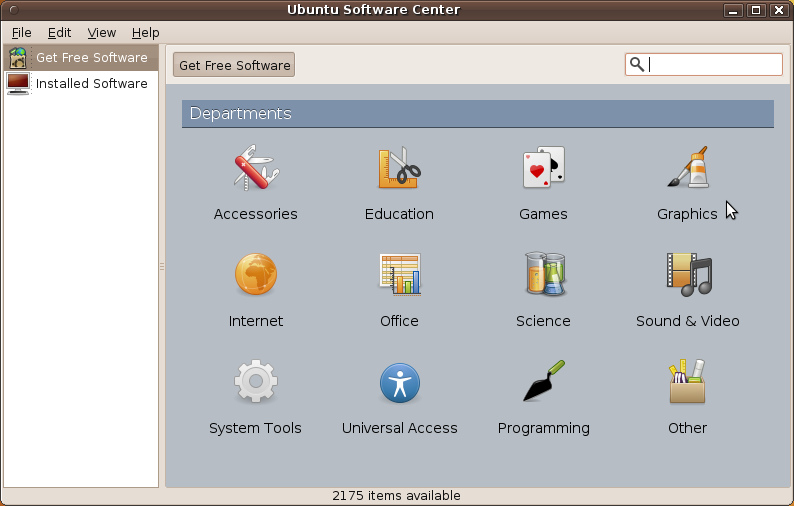The image size is (794, 506).
Task: Click the Office label
Action: [400, 321]
